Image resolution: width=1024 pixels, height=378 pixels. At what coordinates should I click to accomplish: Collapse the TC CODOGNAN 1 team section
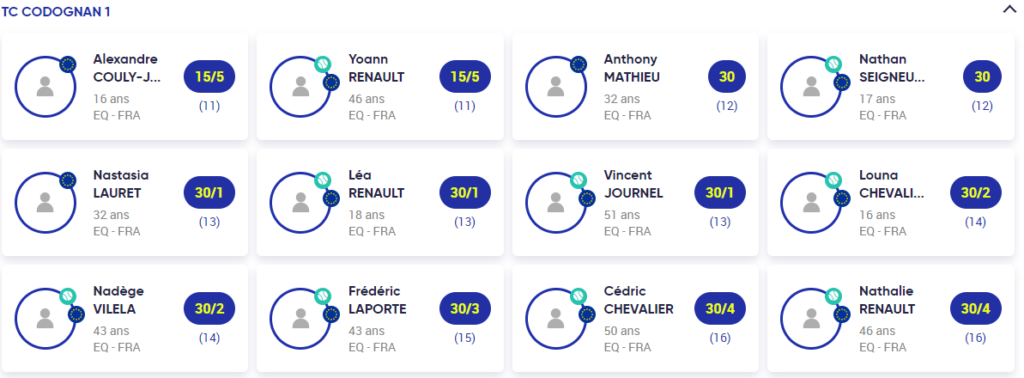coord(1009,9)
